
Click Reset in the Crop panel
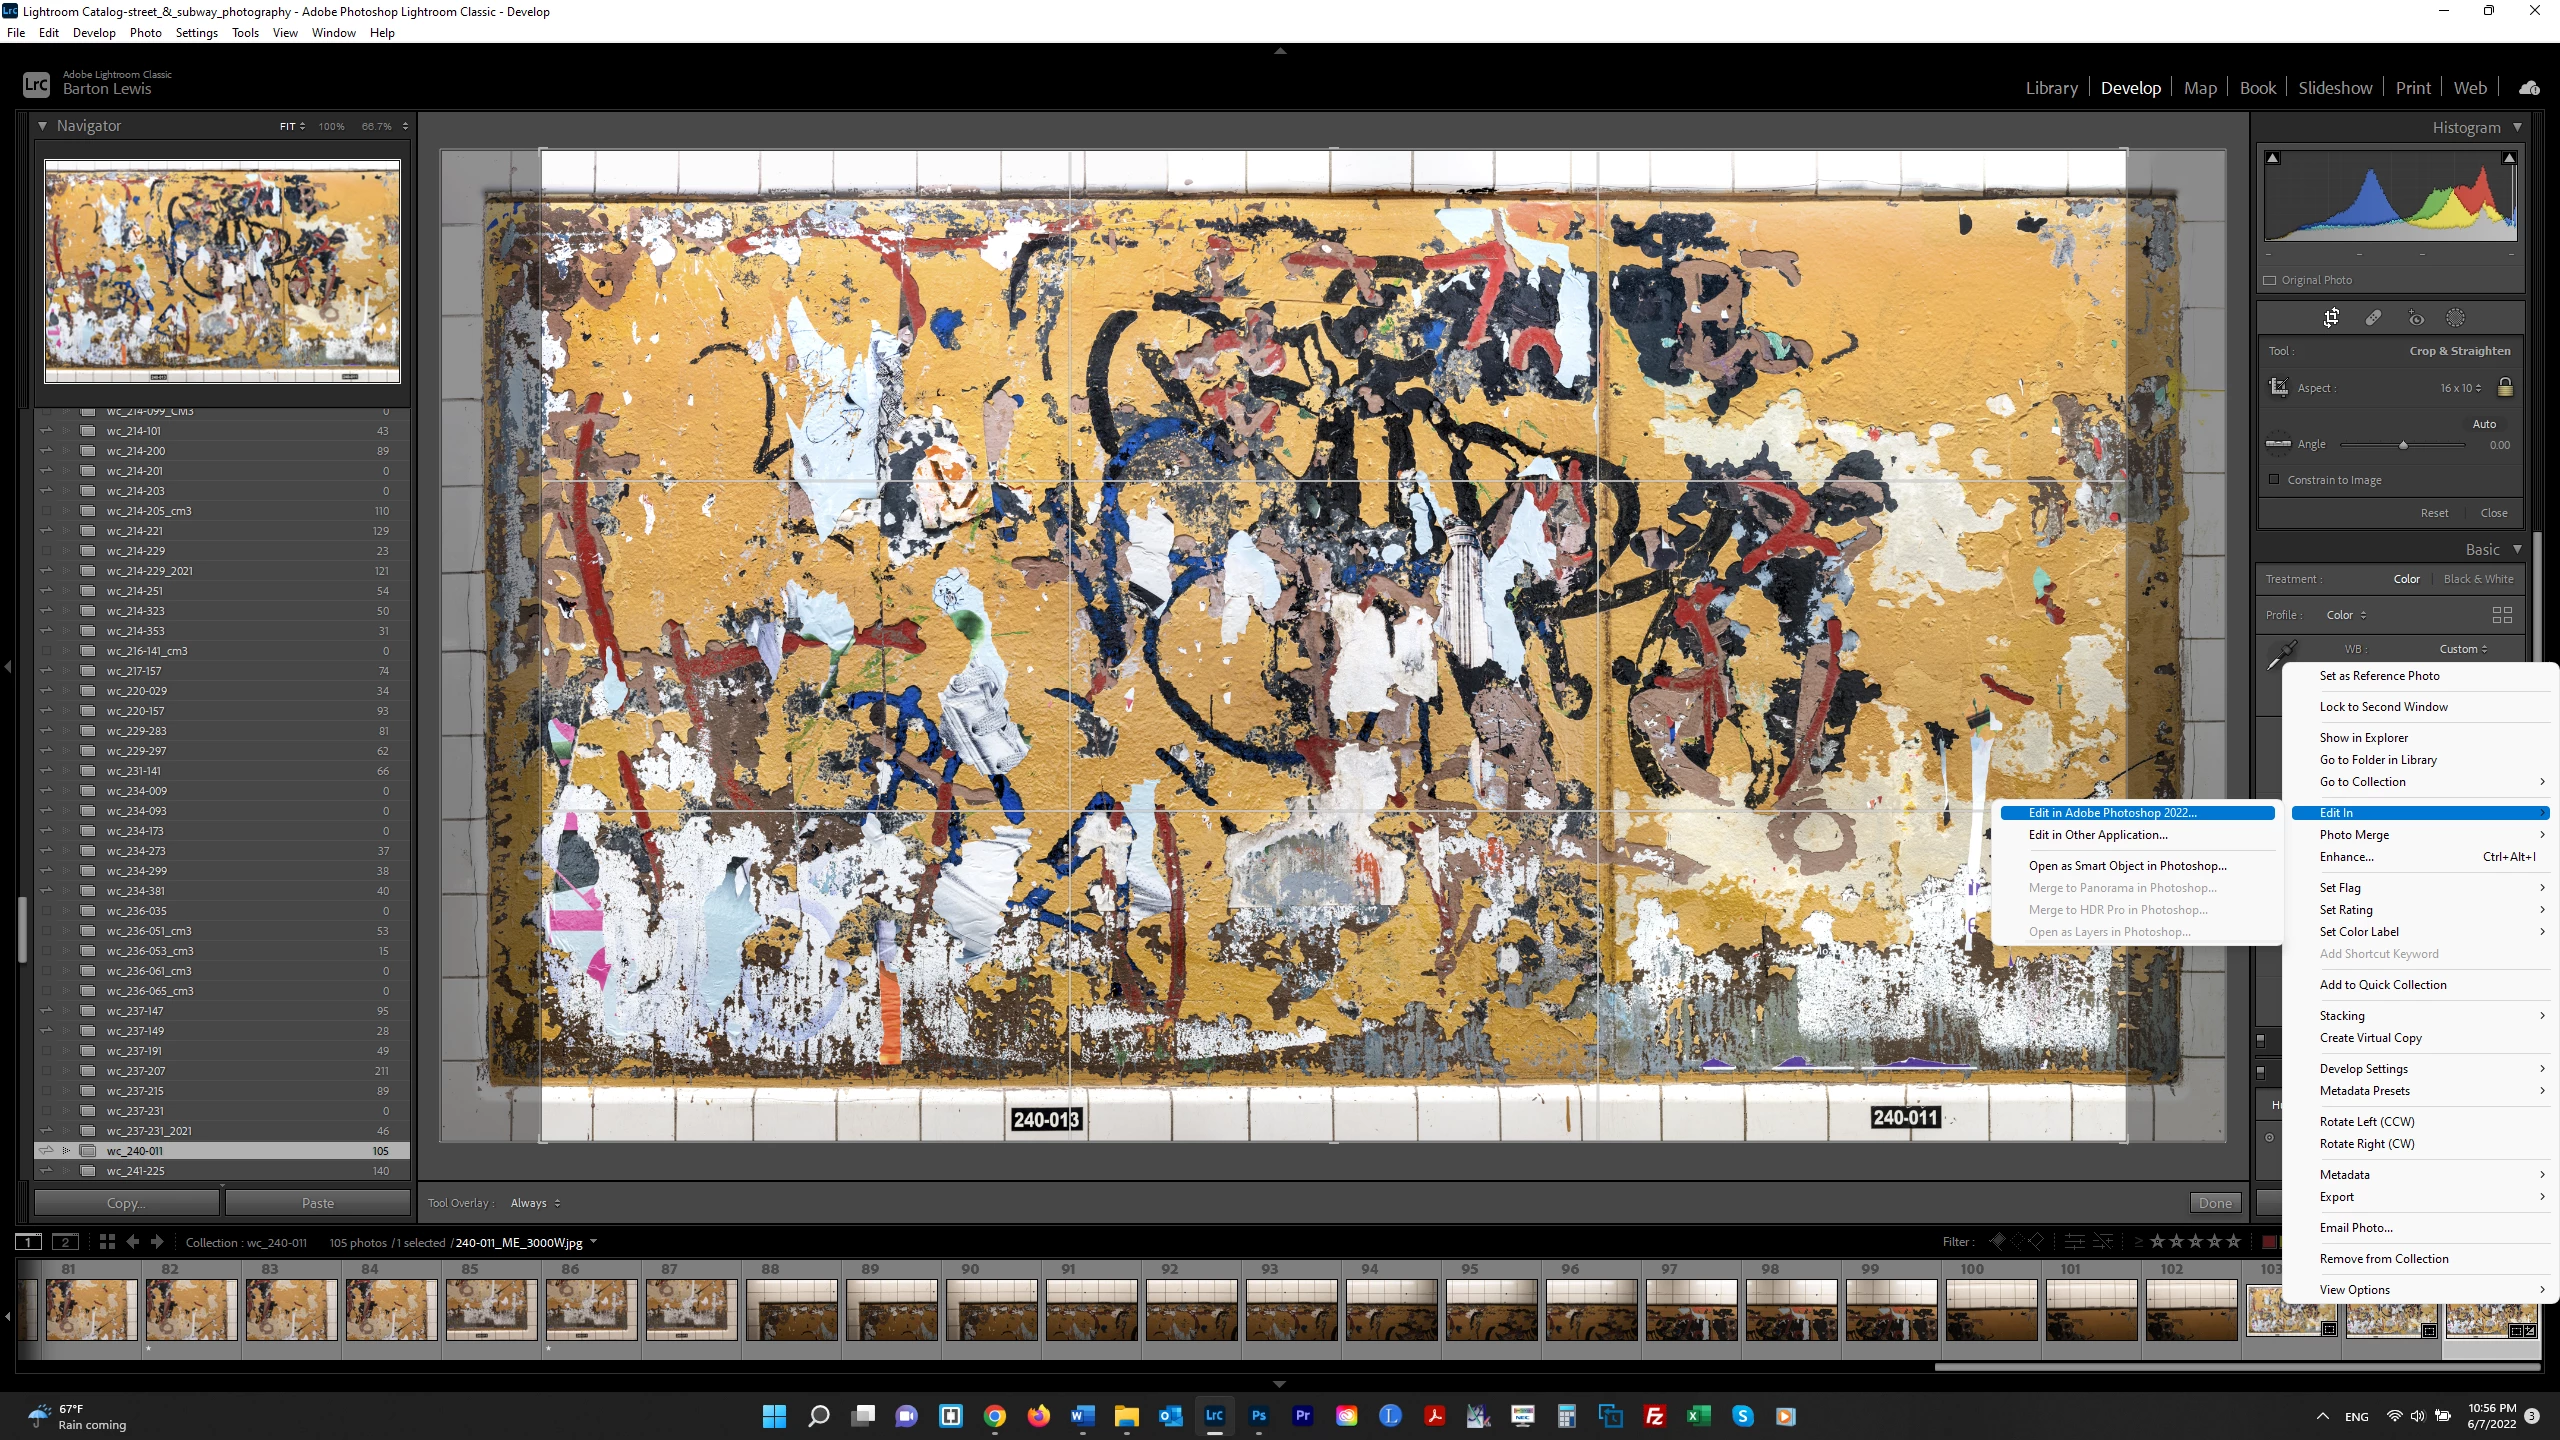(x=2434, y=513)
